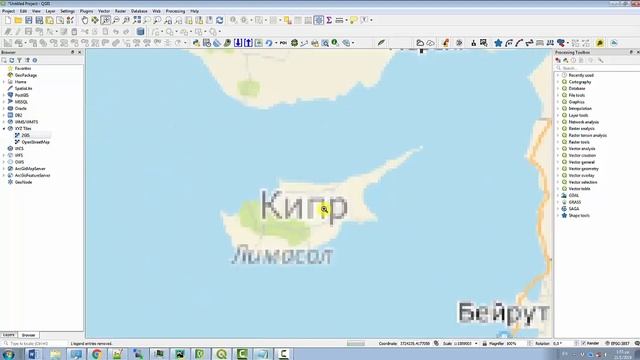Collapse the XYZ Tiles tree node
Screen dimensions: 640x360
tap(4, 129)
